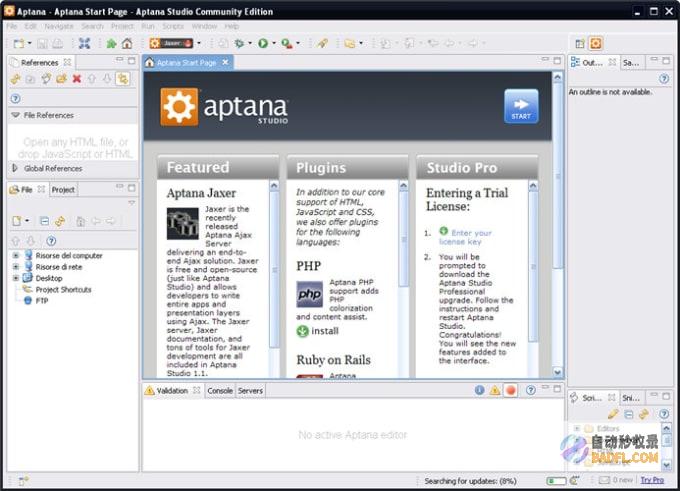This screenshot has height=491, width=680.
Task: Click the Try Pro link
Action: (652, 480)
